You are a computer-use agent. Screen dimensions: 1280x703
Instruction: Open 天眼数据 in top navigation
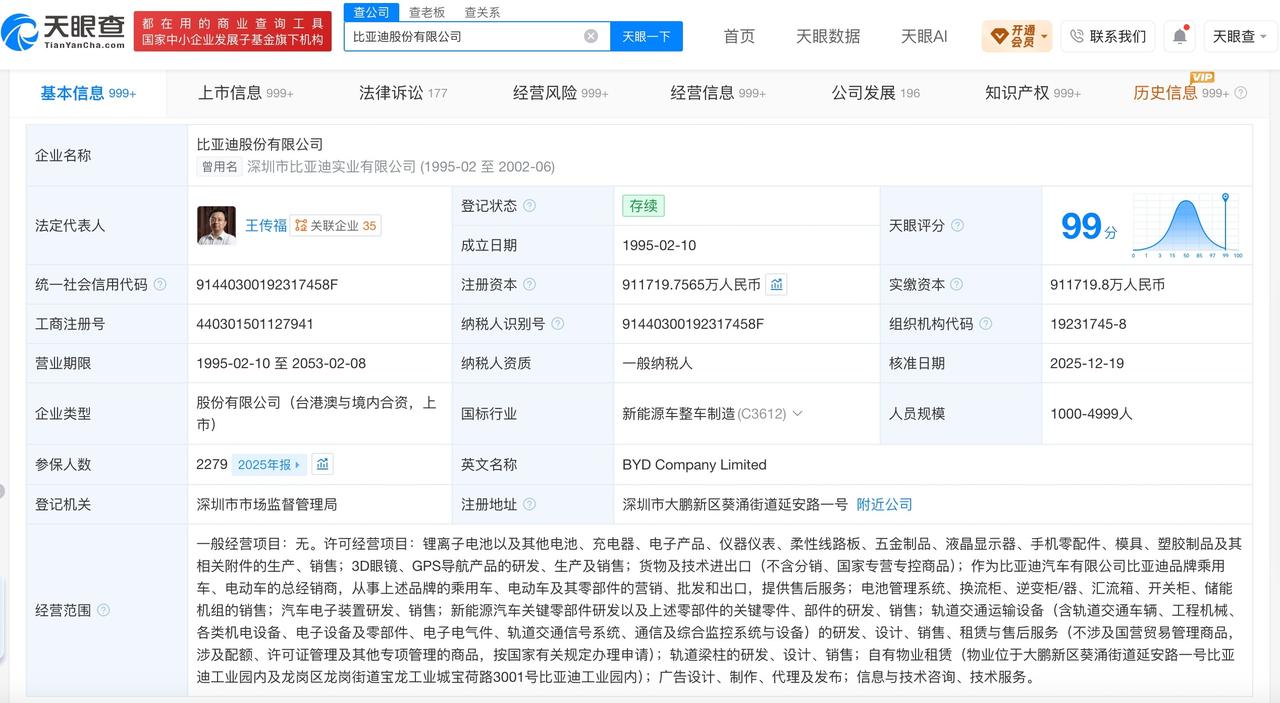click(x=828, y=36)
